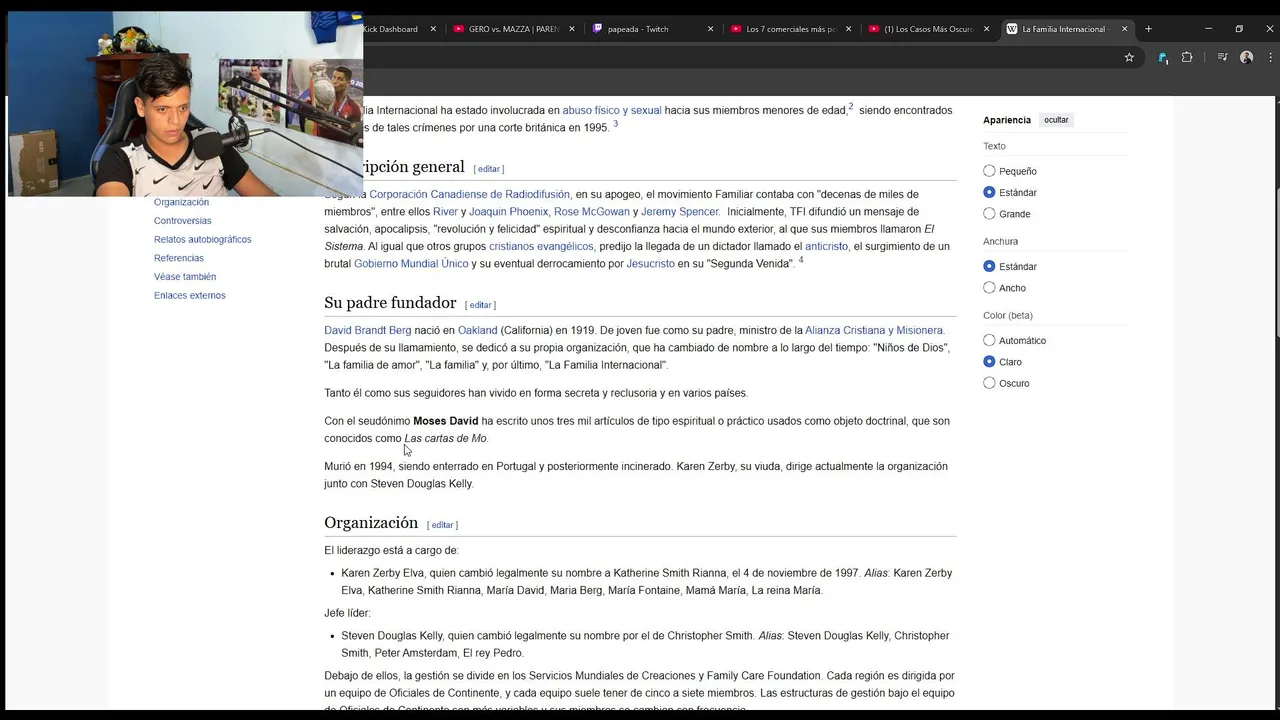Switch to the Kick Dashboard tab
This screenshot has height=720, width=1280.
[391, 29]
